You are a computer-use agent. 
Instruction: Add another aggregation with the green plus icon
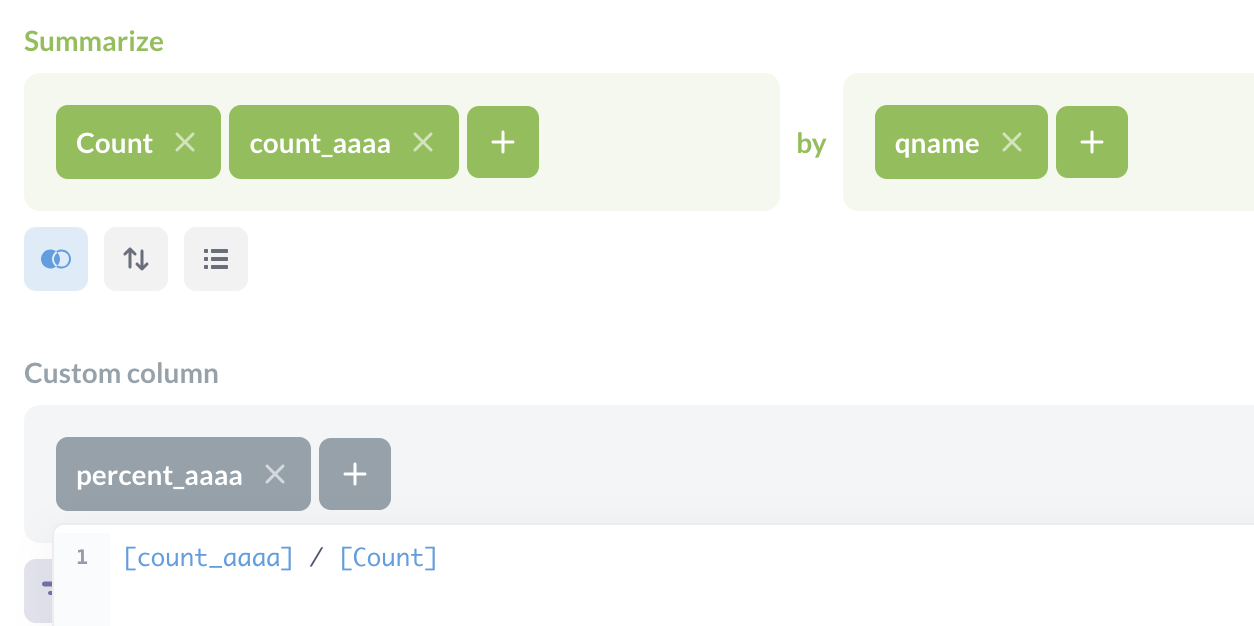point(502,142)
